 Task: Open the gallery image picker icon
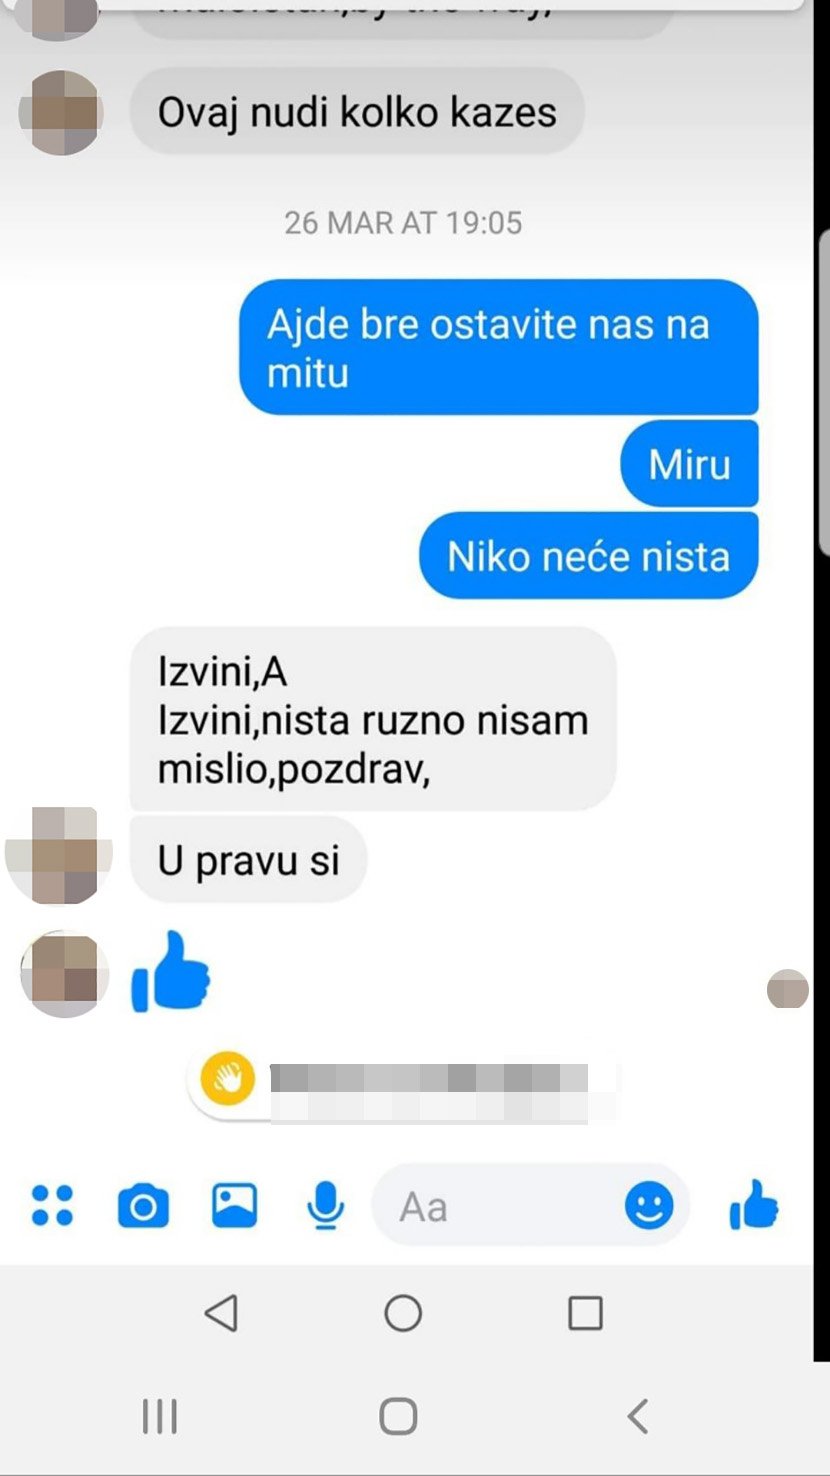[x=235, y=1205]
